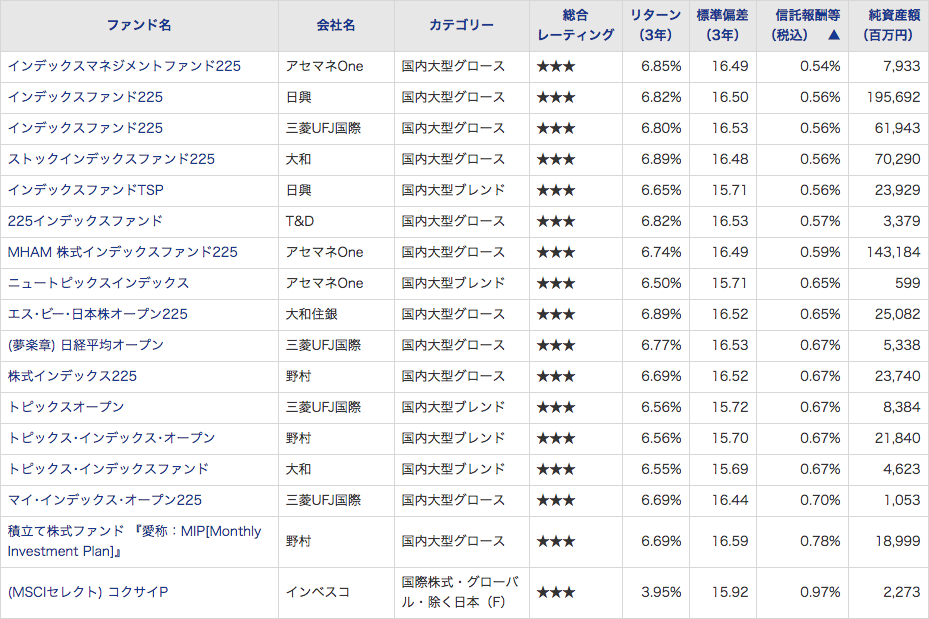
Task: Click the 0.97% fee value
Action: pos(820,592)
